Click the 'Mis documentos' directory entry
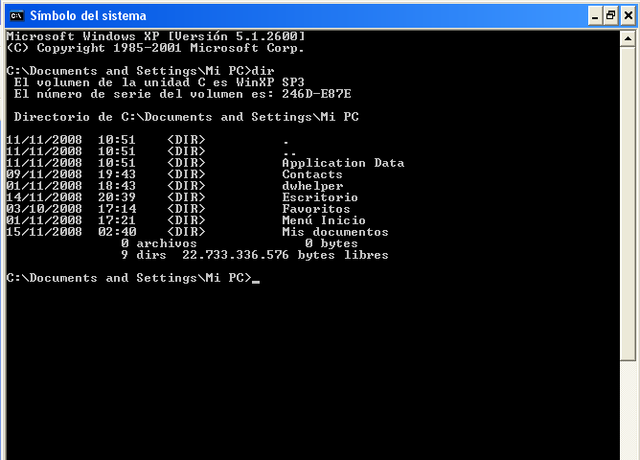This screenshot has height=460, width=640. (x=335, y=232)
